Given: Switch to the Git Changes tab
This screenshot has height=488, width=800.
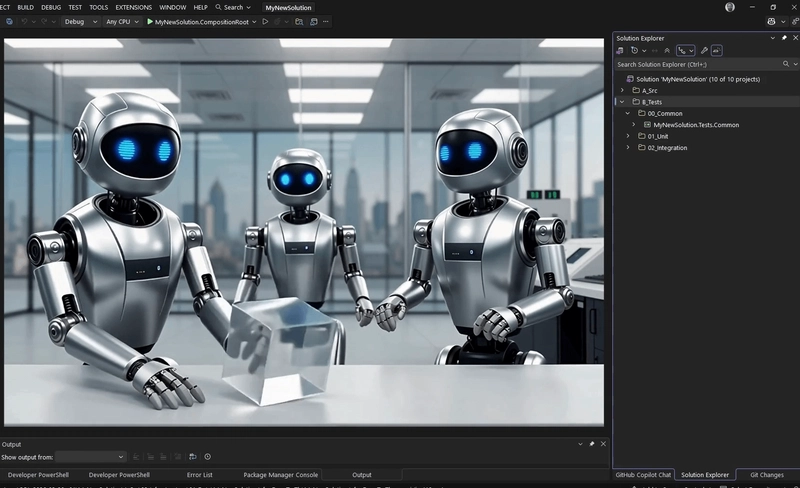Looking at the screenshot, I should (766, 475).
